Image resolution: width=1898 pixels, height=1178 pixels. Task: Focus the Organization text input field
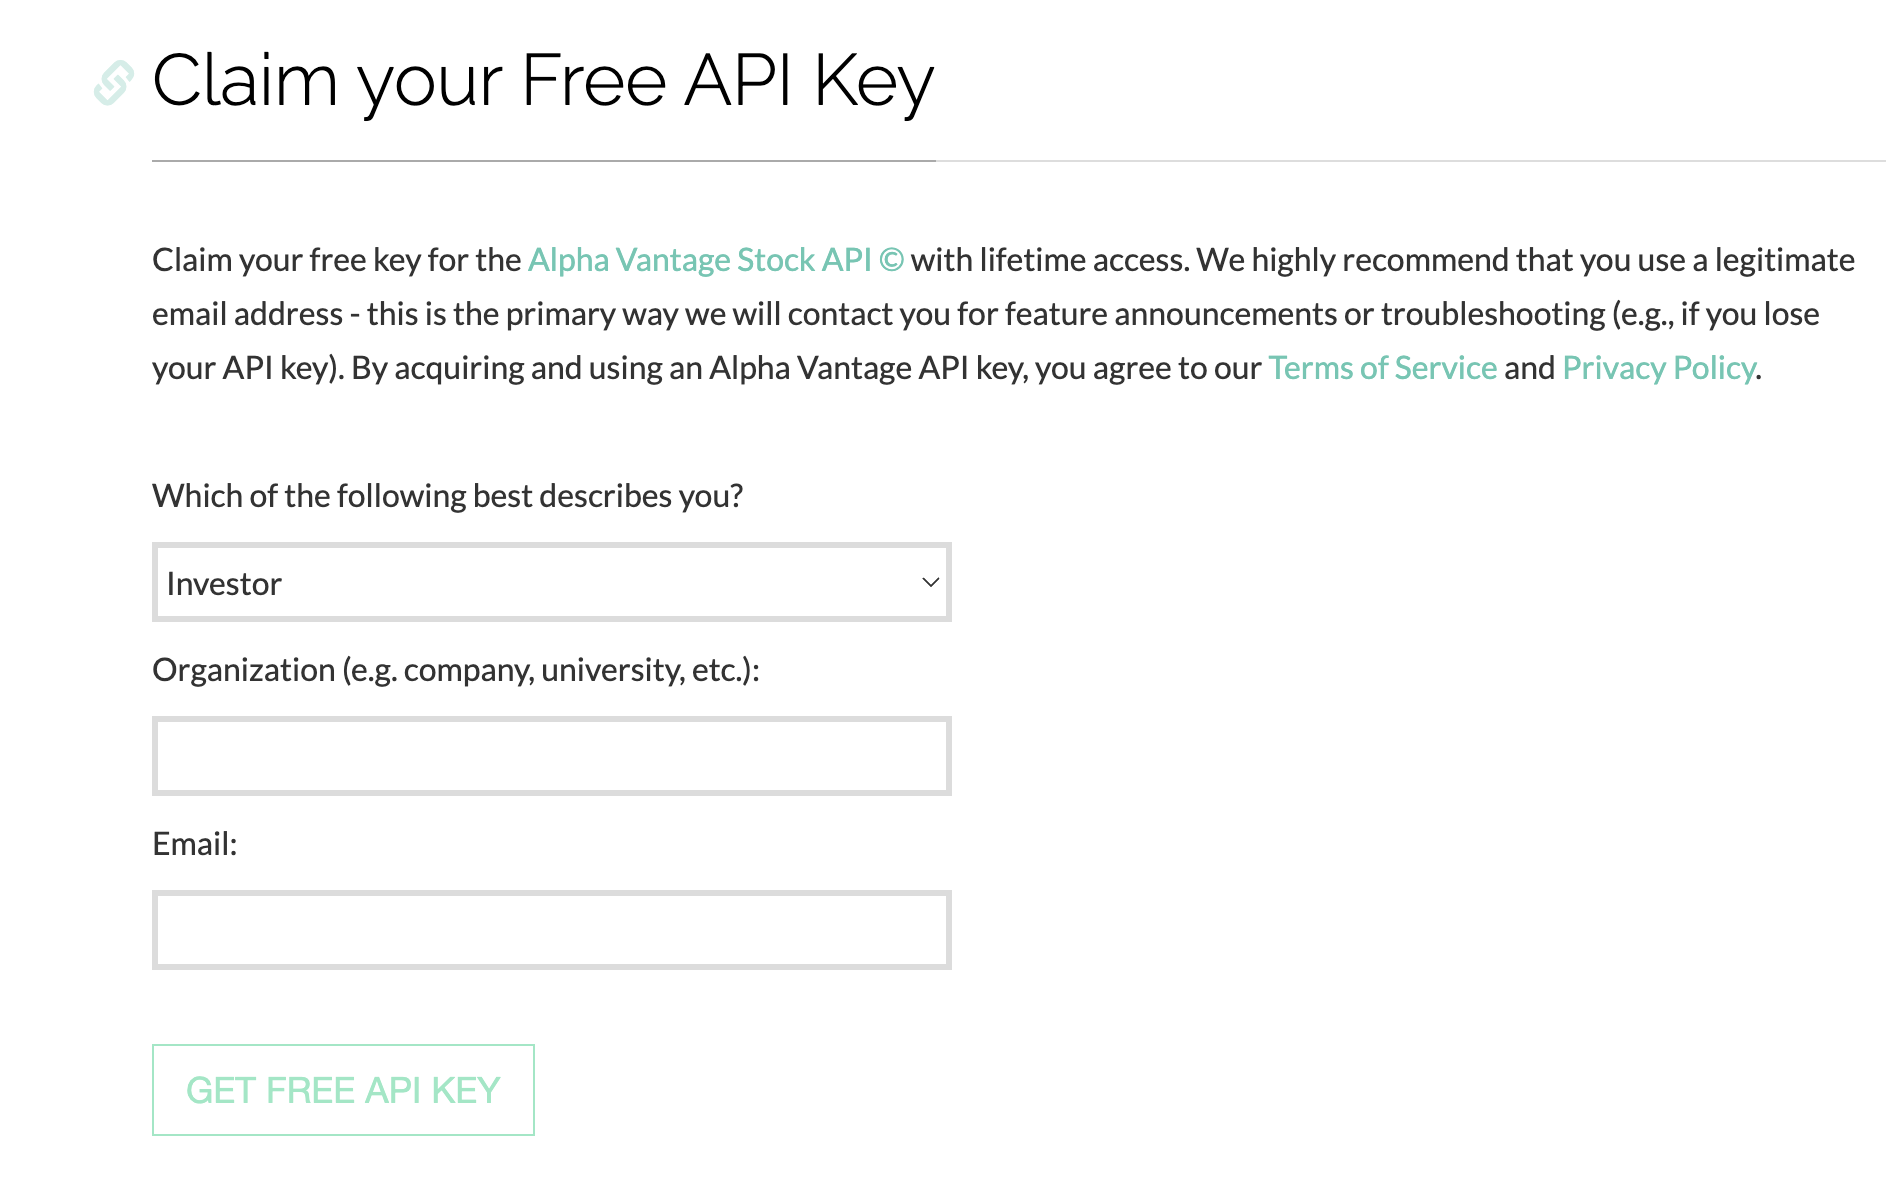coord(551,756)
